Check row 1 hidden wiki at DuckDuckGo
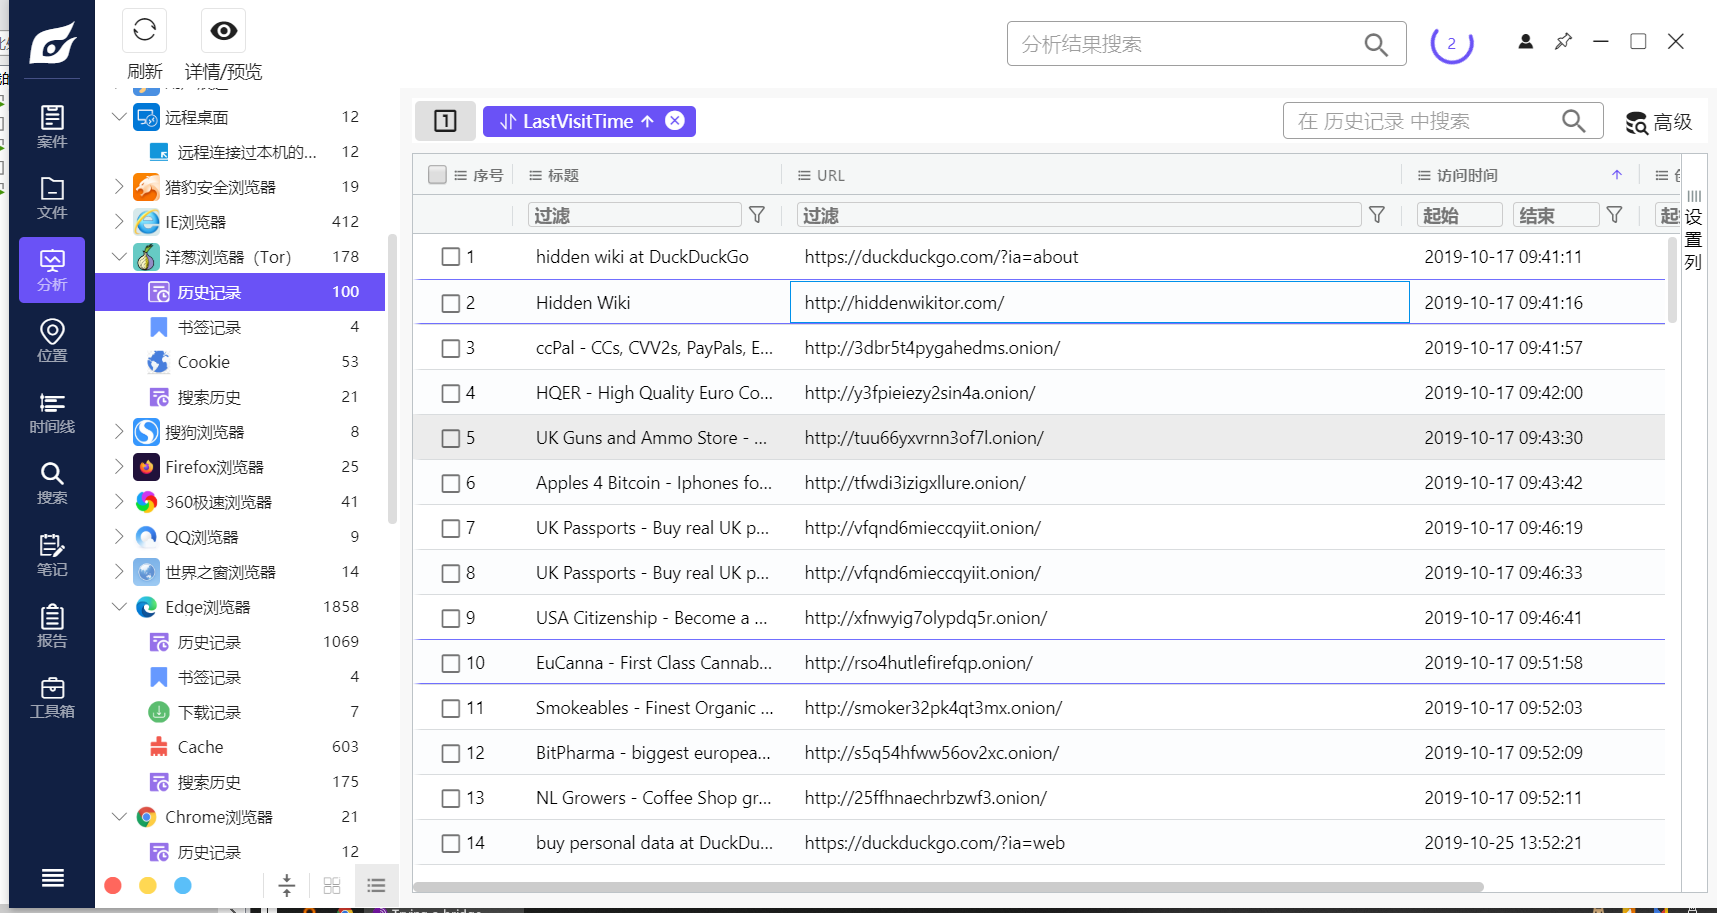 pyautogui.click(x=451, y=257)
